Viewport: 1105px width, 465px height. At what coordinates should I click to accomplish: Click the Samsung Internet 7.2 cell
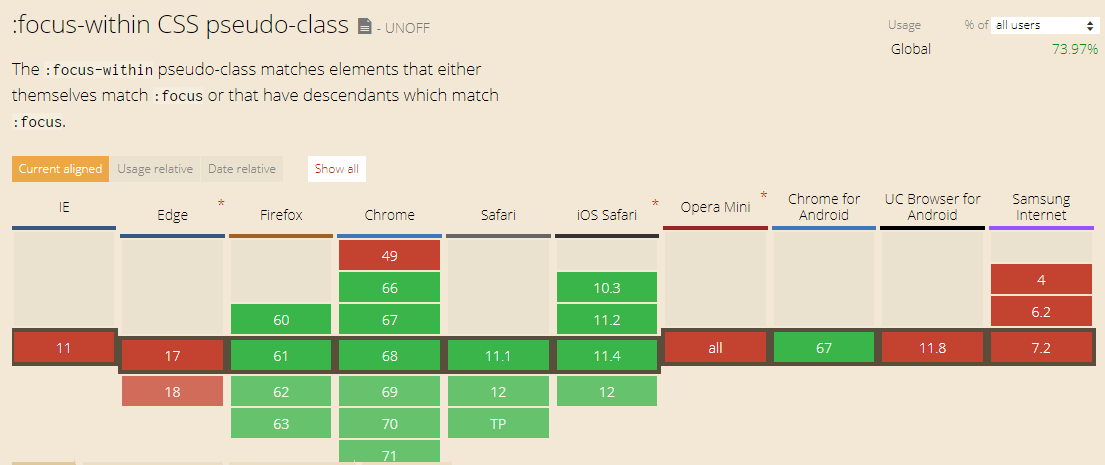point(1042,347)
